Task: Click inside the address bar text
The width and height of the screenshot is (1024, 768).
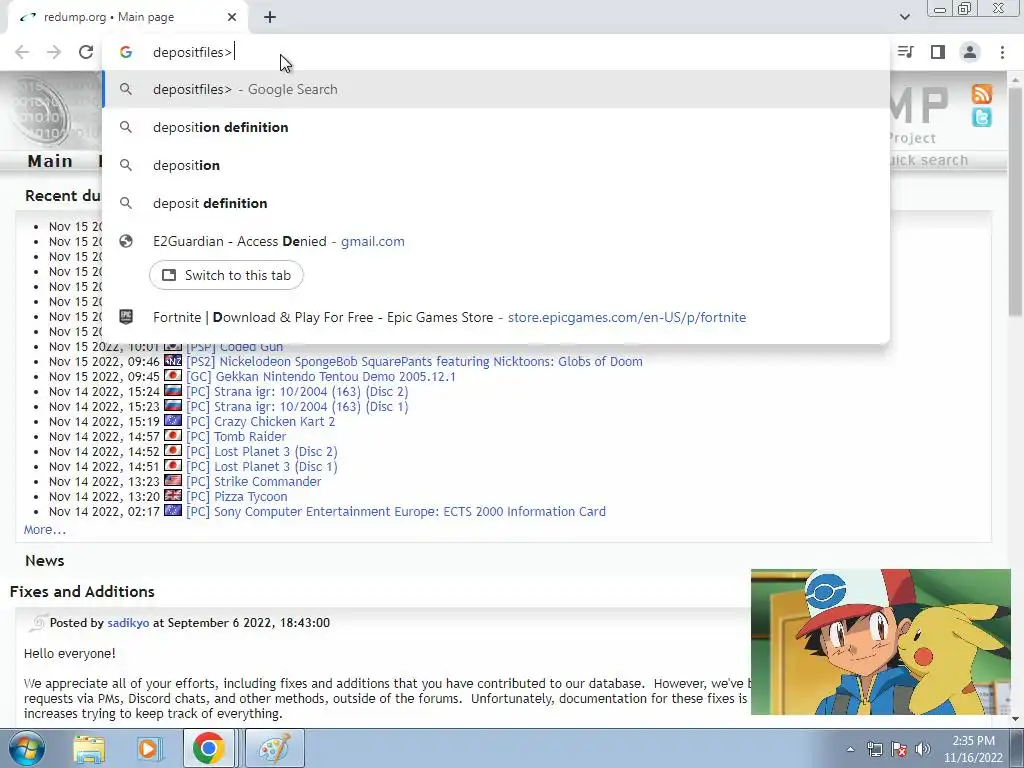Action: 192,52
